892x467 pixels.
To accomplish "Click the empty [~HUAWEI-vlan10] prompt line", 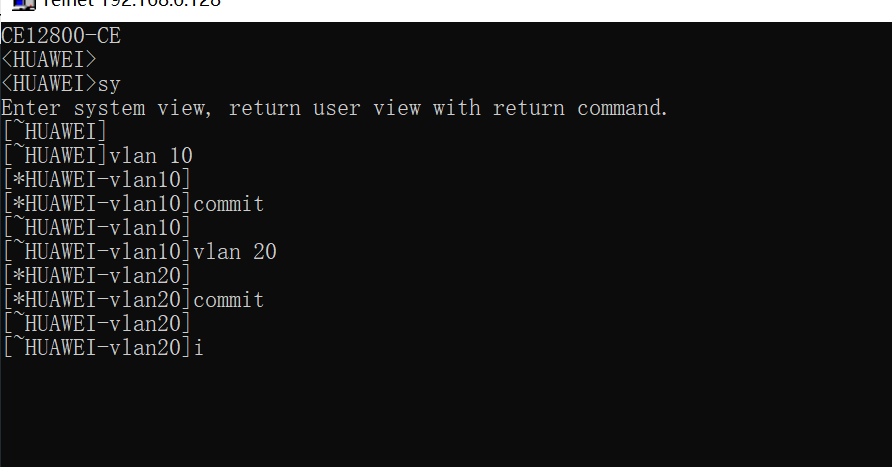I will pyautogui.click(x=97, y=228).
